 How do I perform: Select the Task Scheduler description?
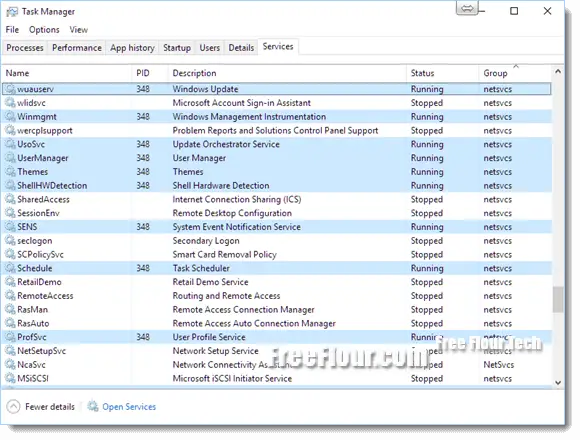201,268
